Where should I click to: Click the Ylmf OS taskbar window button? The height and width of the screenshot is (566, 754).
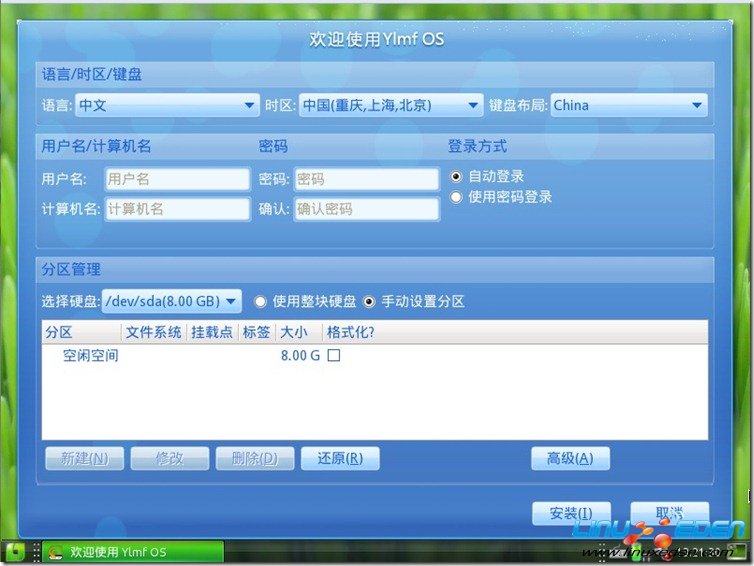click(x=133, y=552)
